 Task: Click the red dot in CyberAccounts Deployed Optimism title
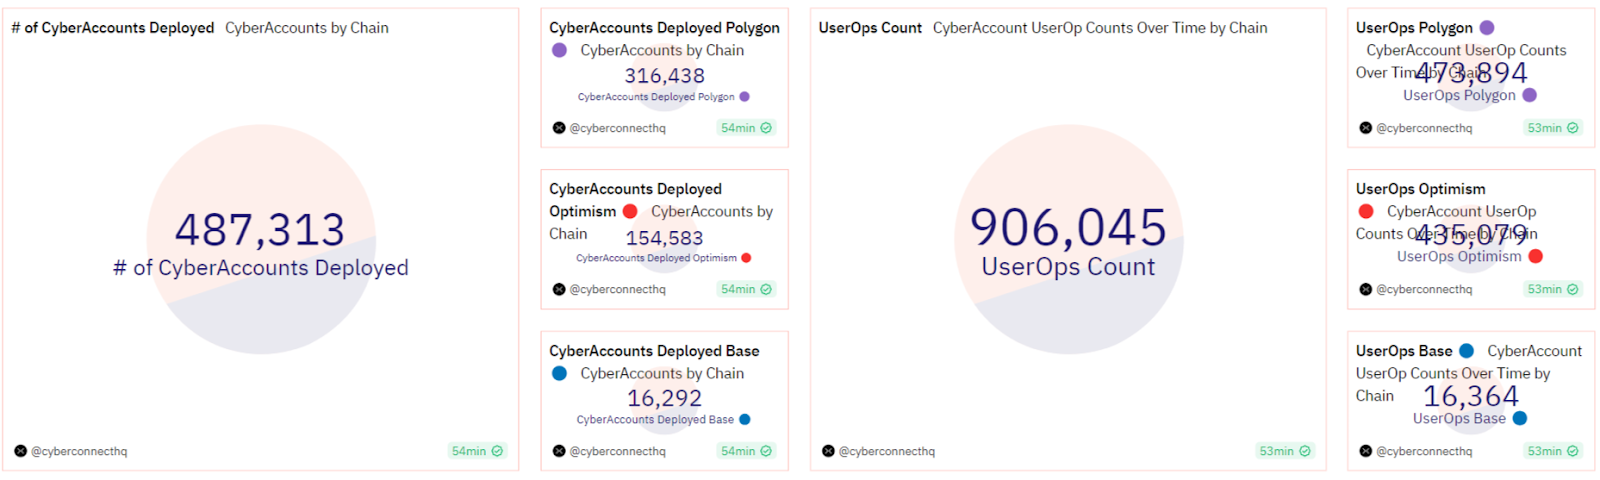[630, 211]
